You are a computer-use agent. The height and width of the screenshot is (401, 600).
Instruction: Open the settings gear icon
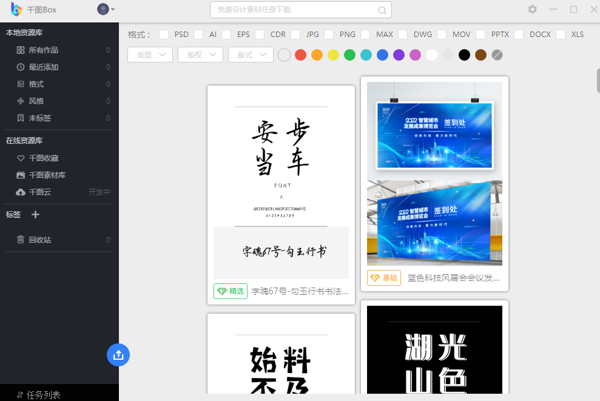click(x=532, y=9)
